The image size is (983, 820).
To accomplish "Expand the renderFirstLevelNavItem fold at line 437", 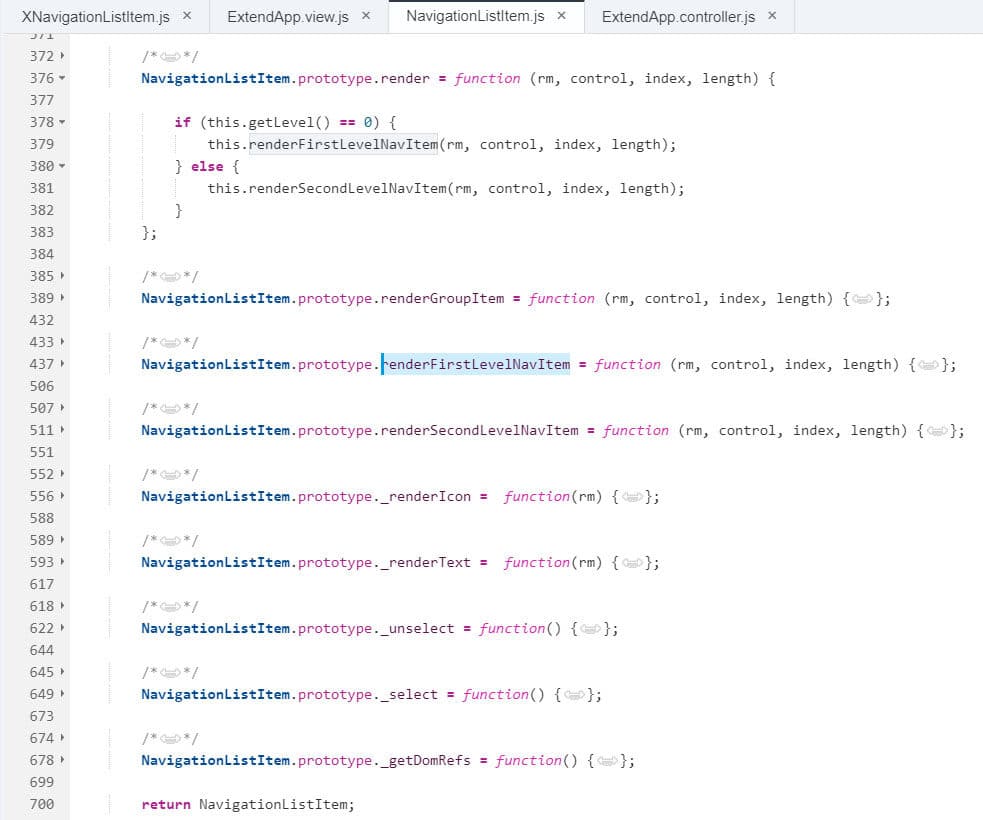I will coord(62,364).
